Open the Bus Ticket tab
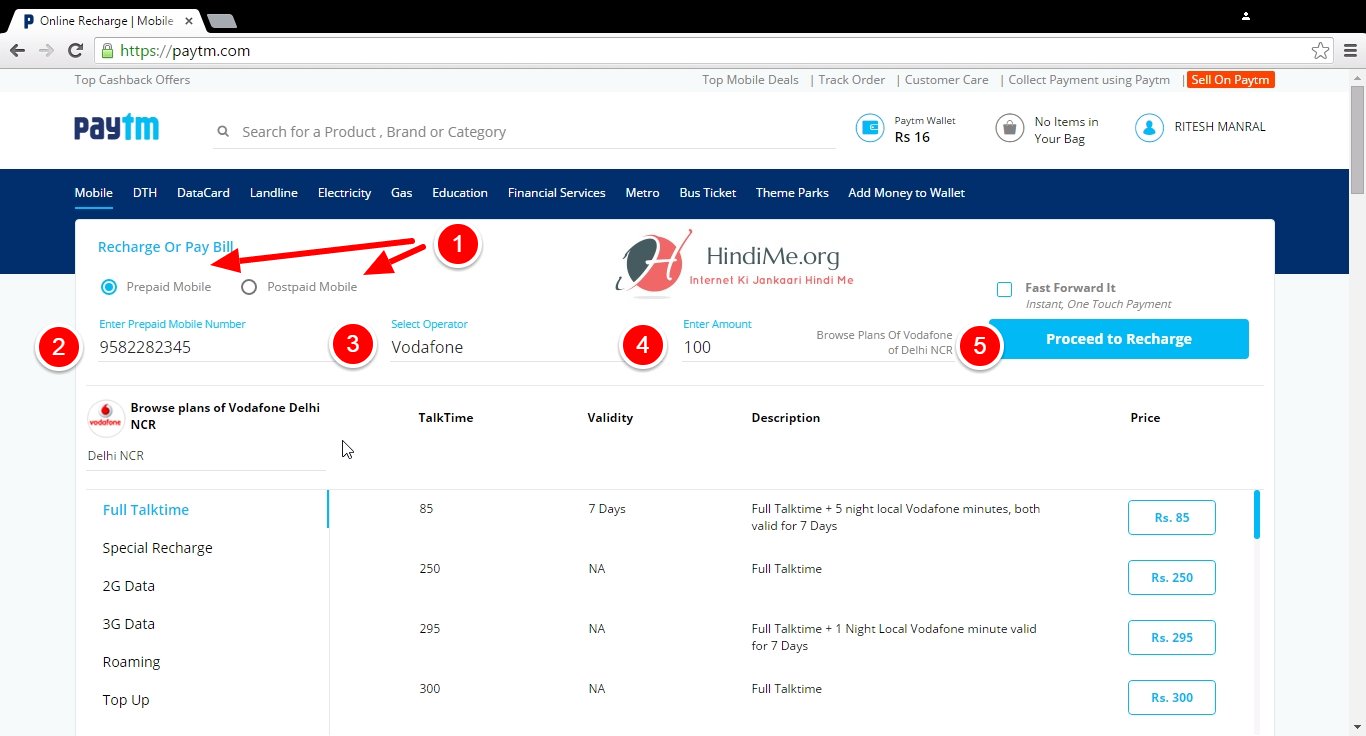Screen dimensions: 1366x736 click(708, 193)
